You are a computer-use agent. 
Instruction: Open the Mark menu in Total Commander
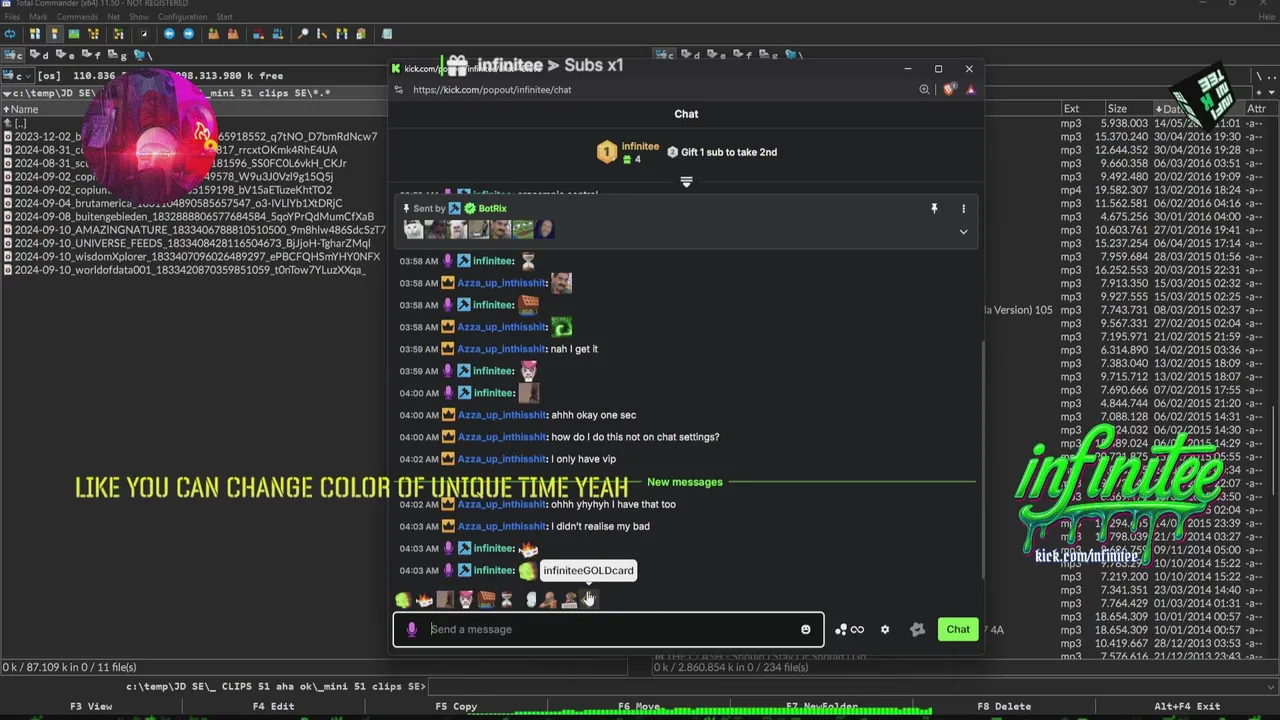38,17
